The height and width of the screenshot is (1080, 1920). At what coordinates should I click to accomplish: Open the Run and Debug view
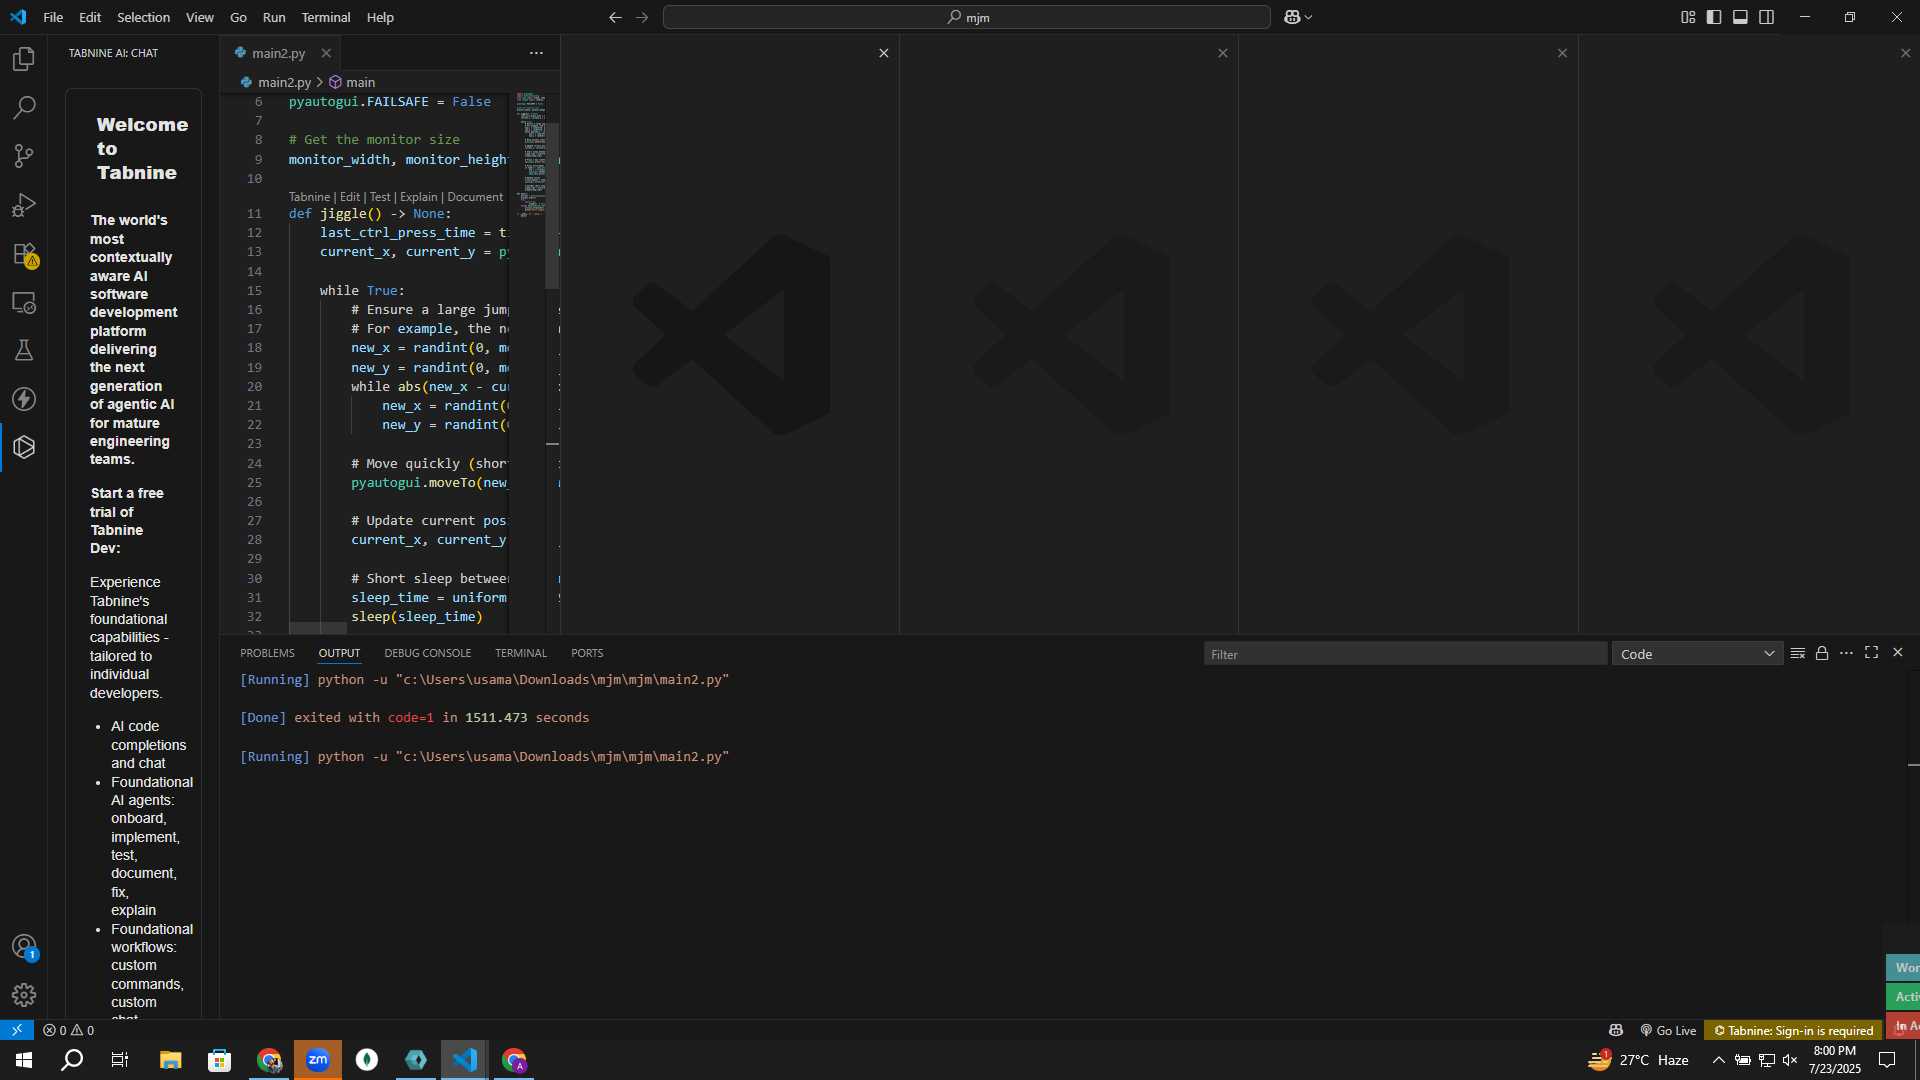(x=24, y=205)
